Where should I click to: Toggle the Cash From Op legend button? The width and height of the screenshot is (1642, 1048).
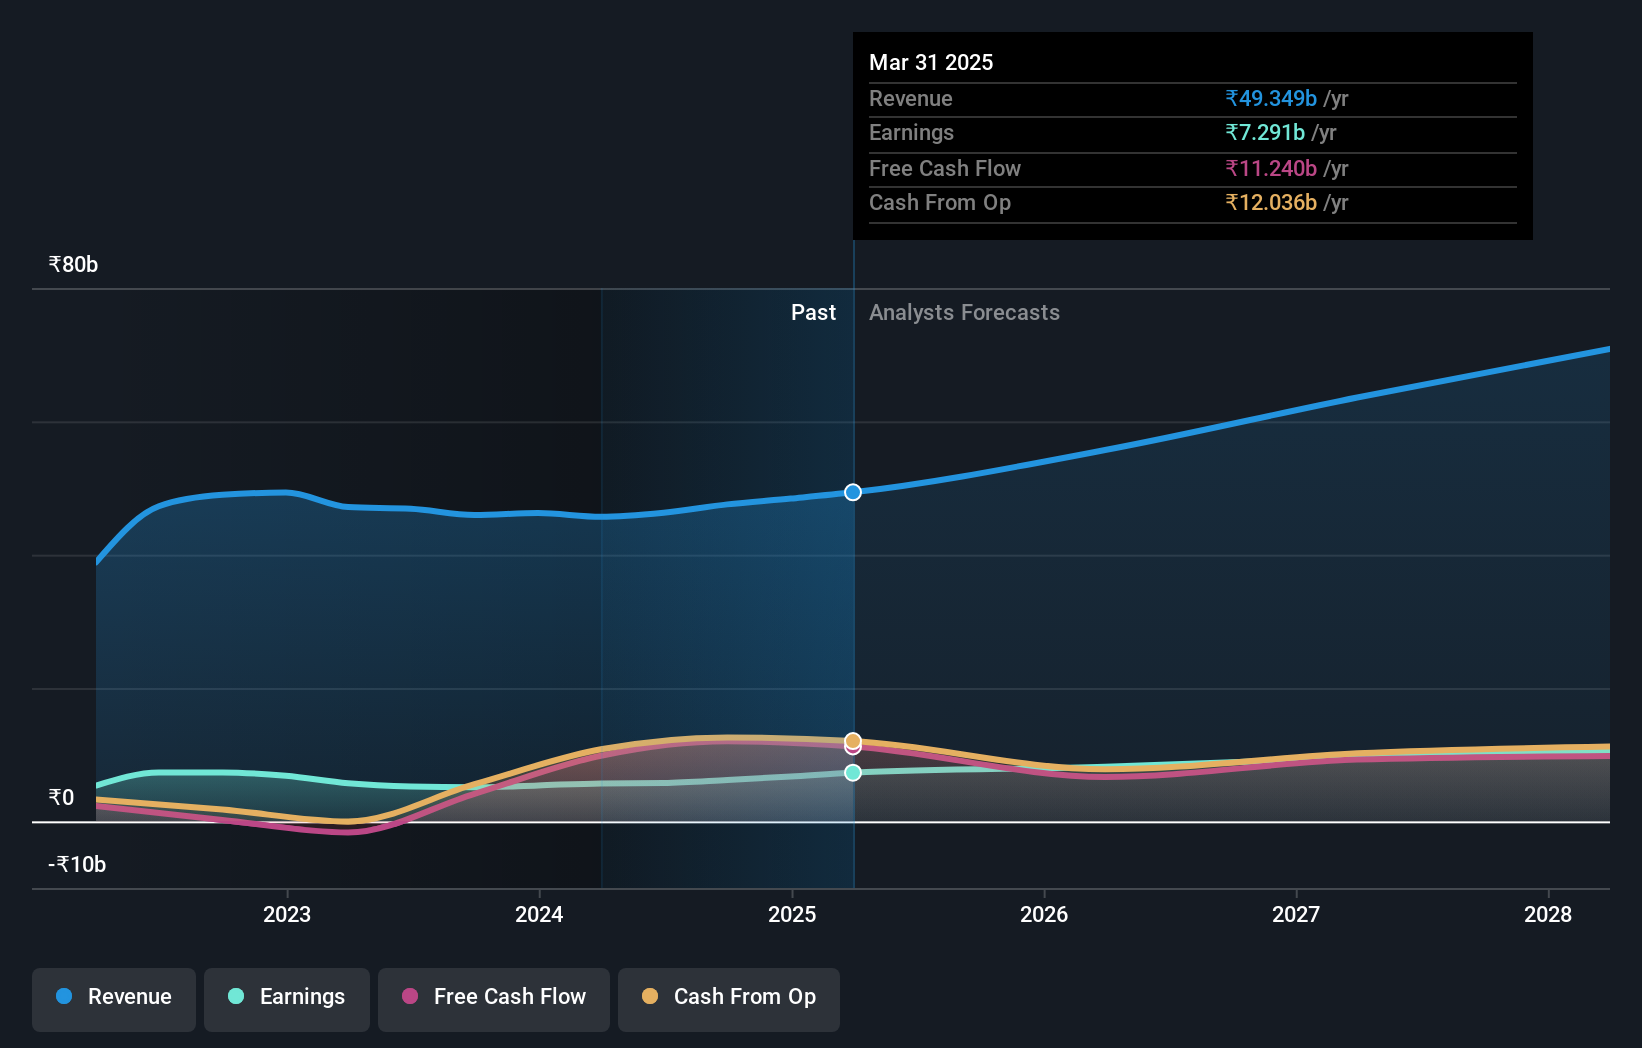(729, 999)
